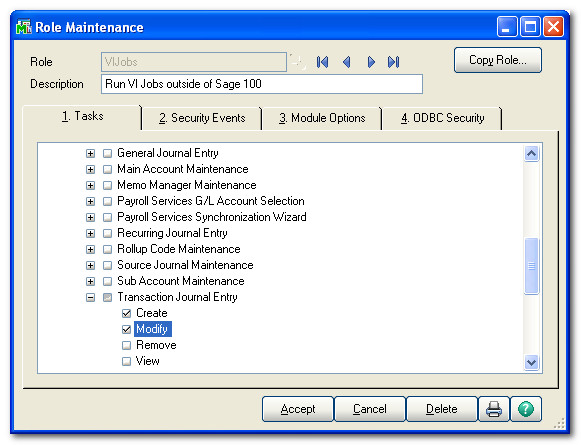Viewport: 581px width, 445px height.
Task: Click the task list scrollbar thumb
Action: tap(532, 266)
